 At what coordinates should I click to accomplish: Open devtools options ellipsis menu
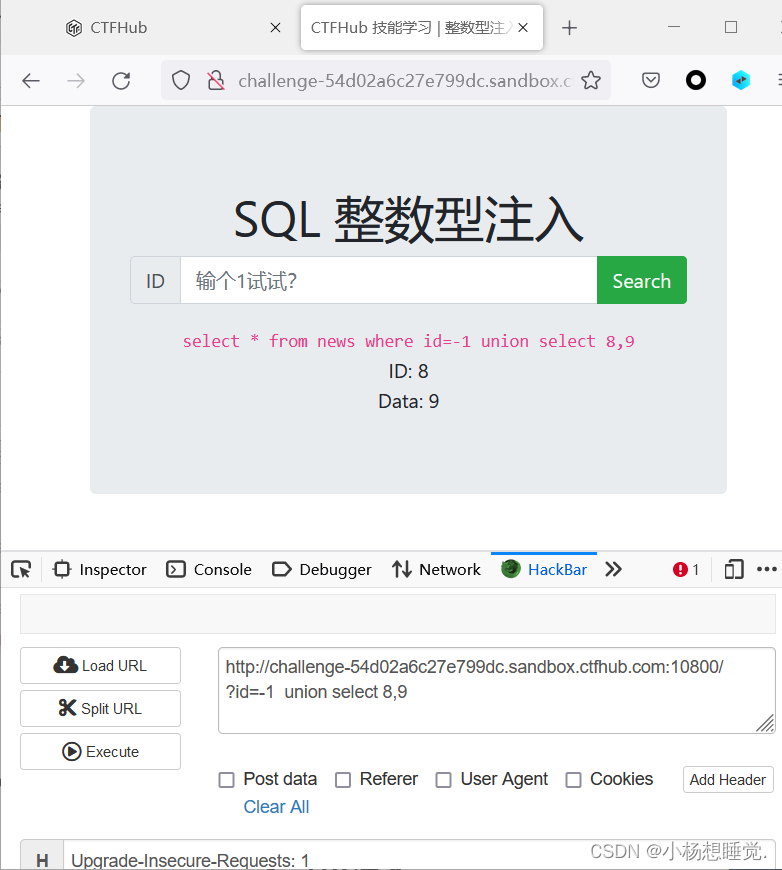pyautogui.click(x=767, y=569)
